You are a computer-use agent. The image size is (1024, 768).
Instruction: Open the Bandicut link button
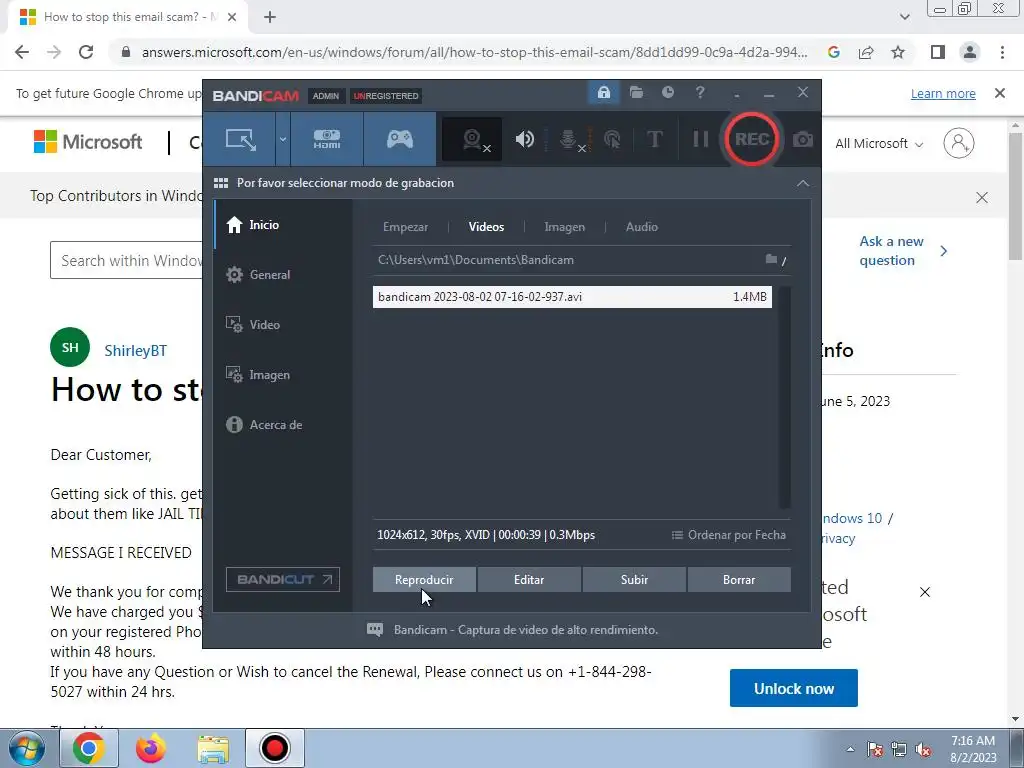coord(283,579)
